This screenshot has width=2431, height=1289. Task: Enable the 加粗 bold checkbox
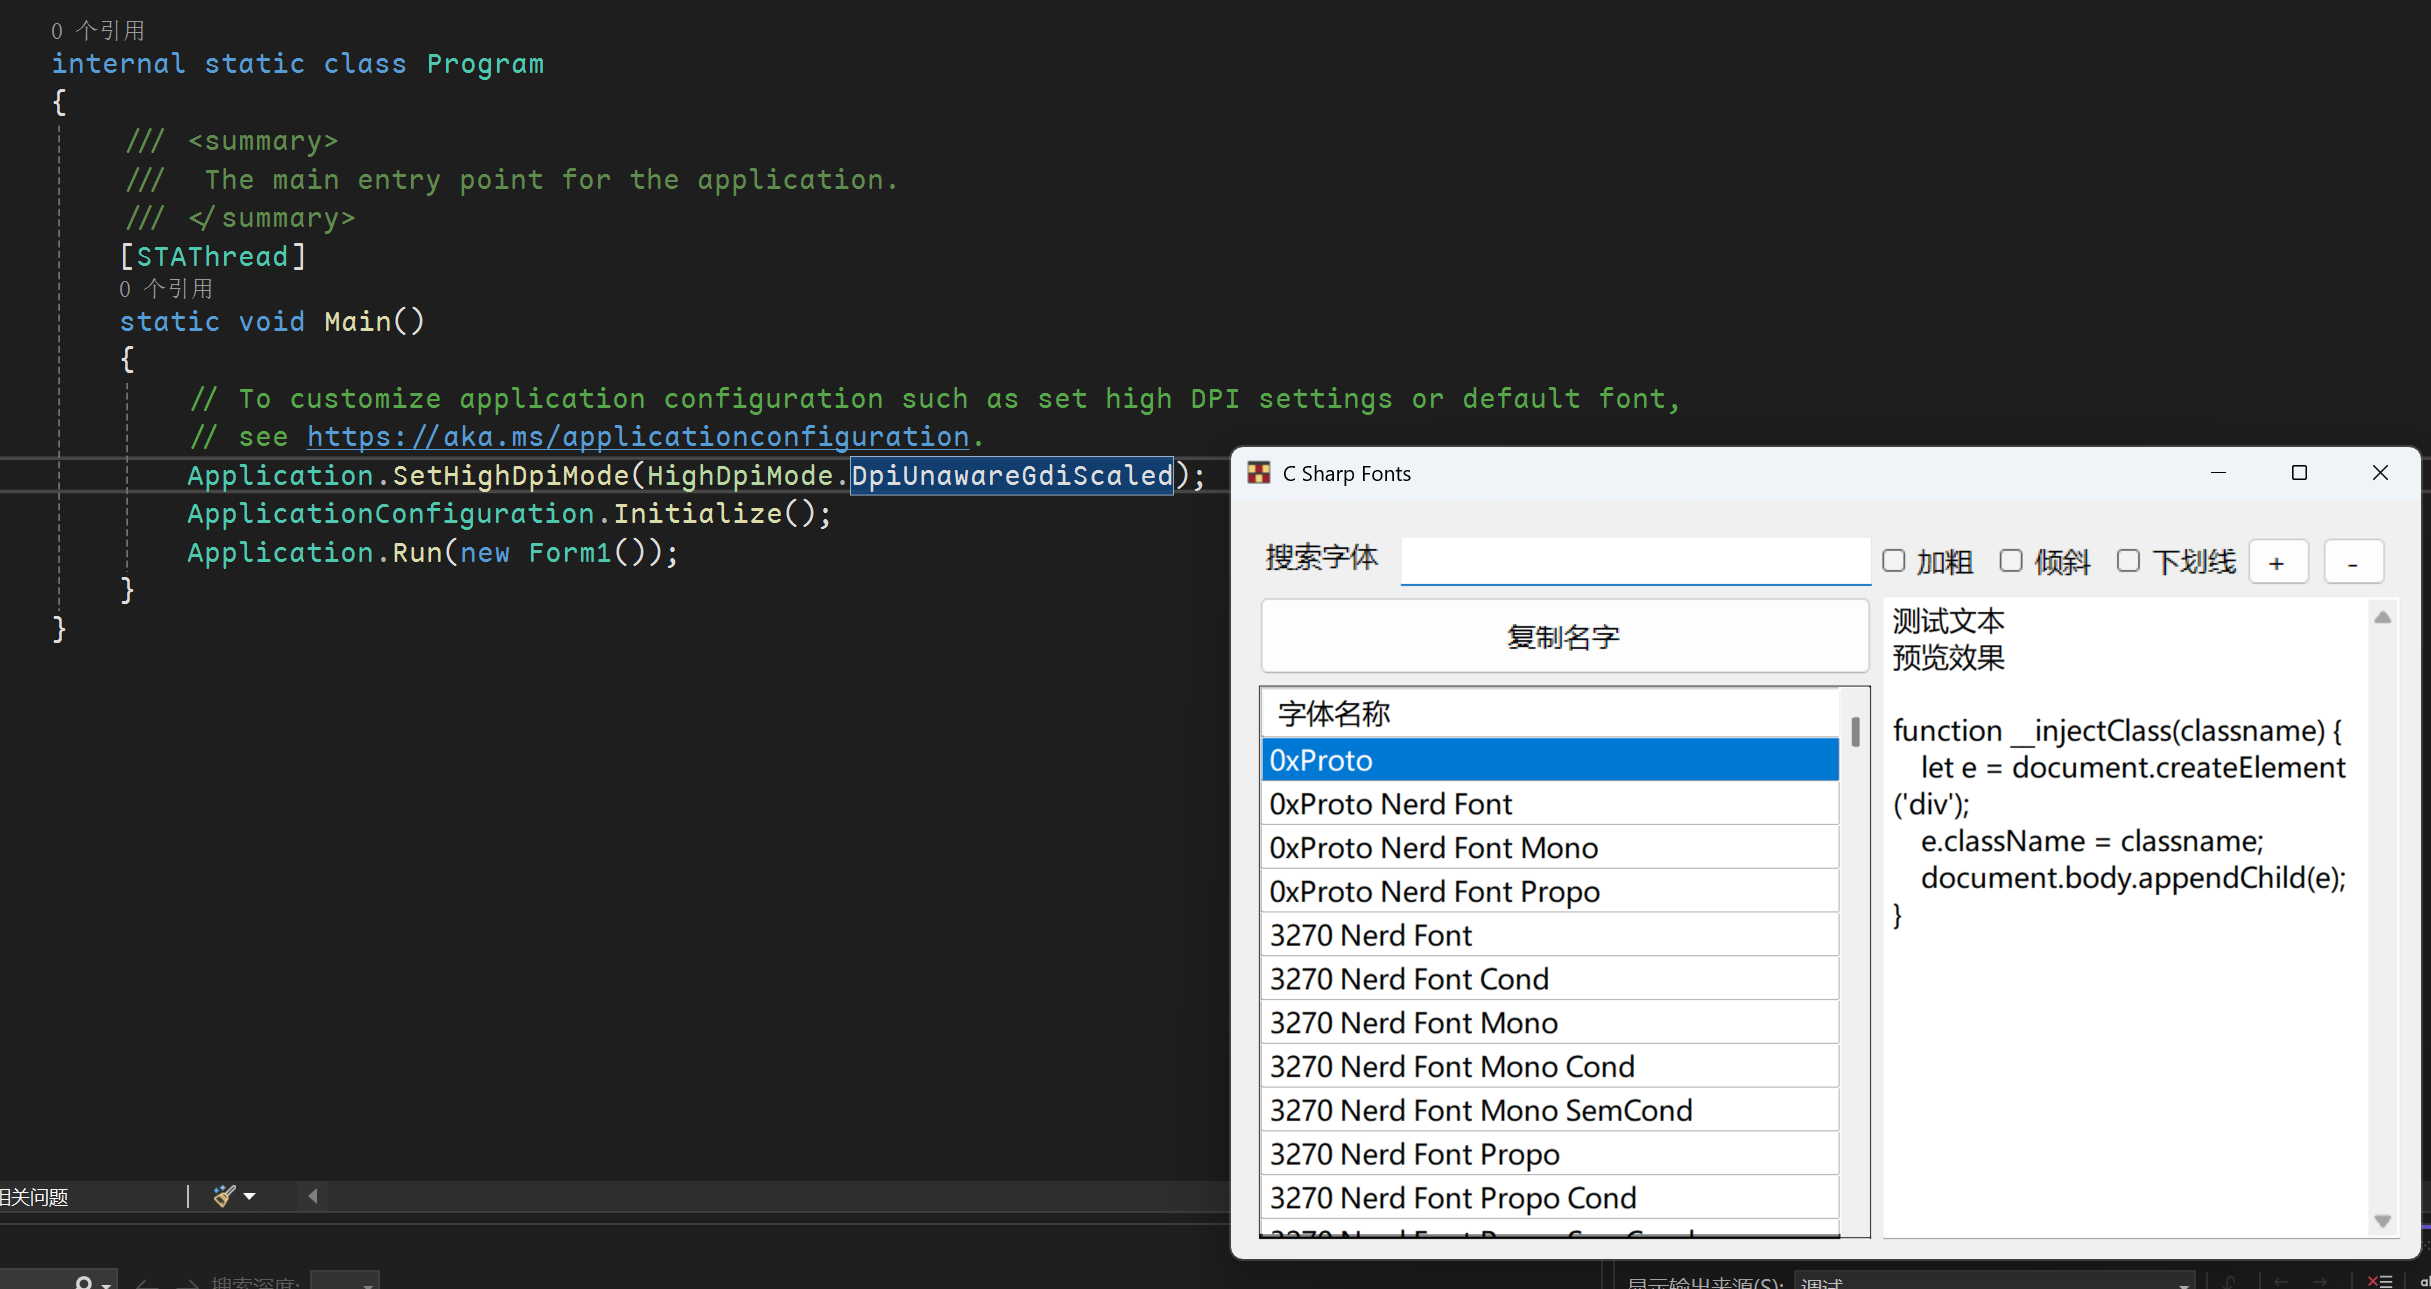coord(1894,561)
